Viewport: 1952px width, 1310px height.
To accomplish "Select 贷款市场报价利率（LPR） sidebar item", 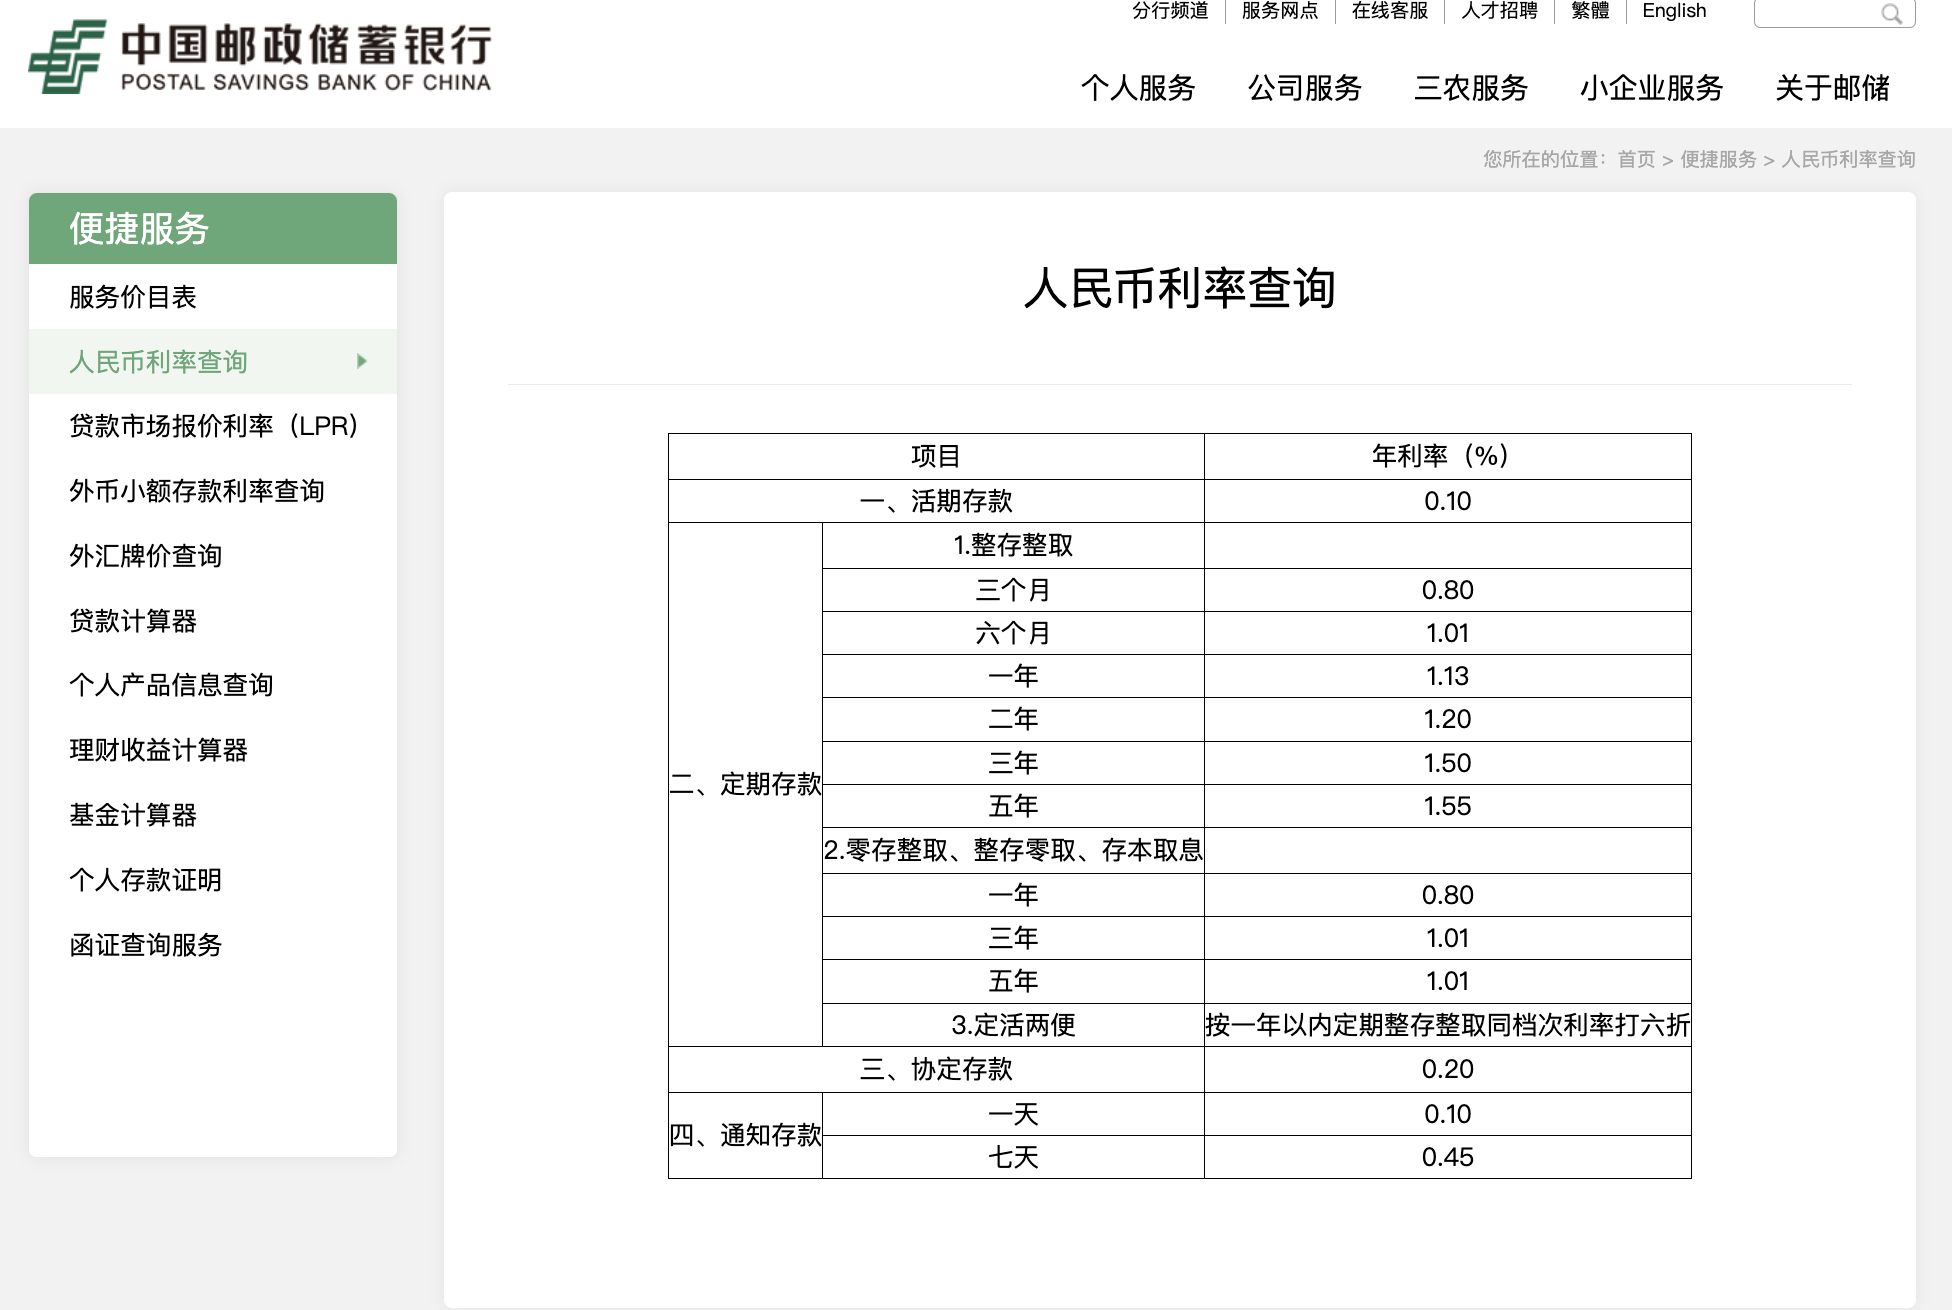I will coord(214,426).
